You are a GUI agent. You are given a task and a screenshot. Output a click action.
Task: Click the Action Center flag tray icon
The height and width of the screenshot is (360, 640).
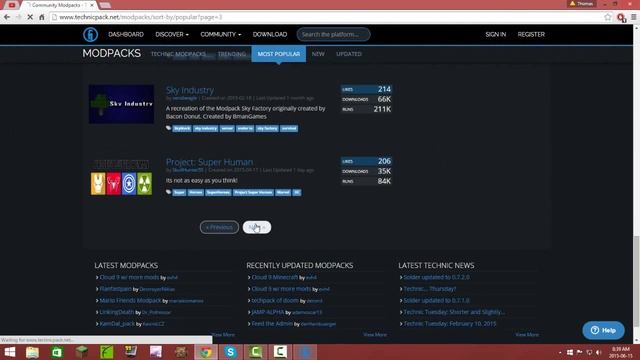tap(579, 352)
